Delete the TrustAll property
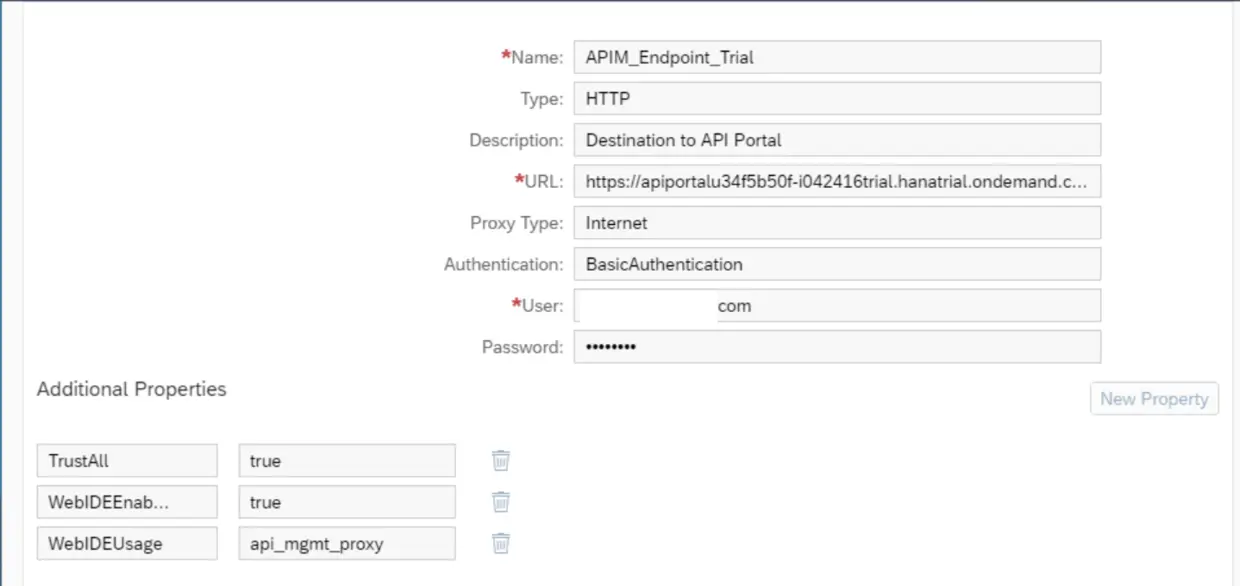This screenshot has height=586, width=1240. 501,460
